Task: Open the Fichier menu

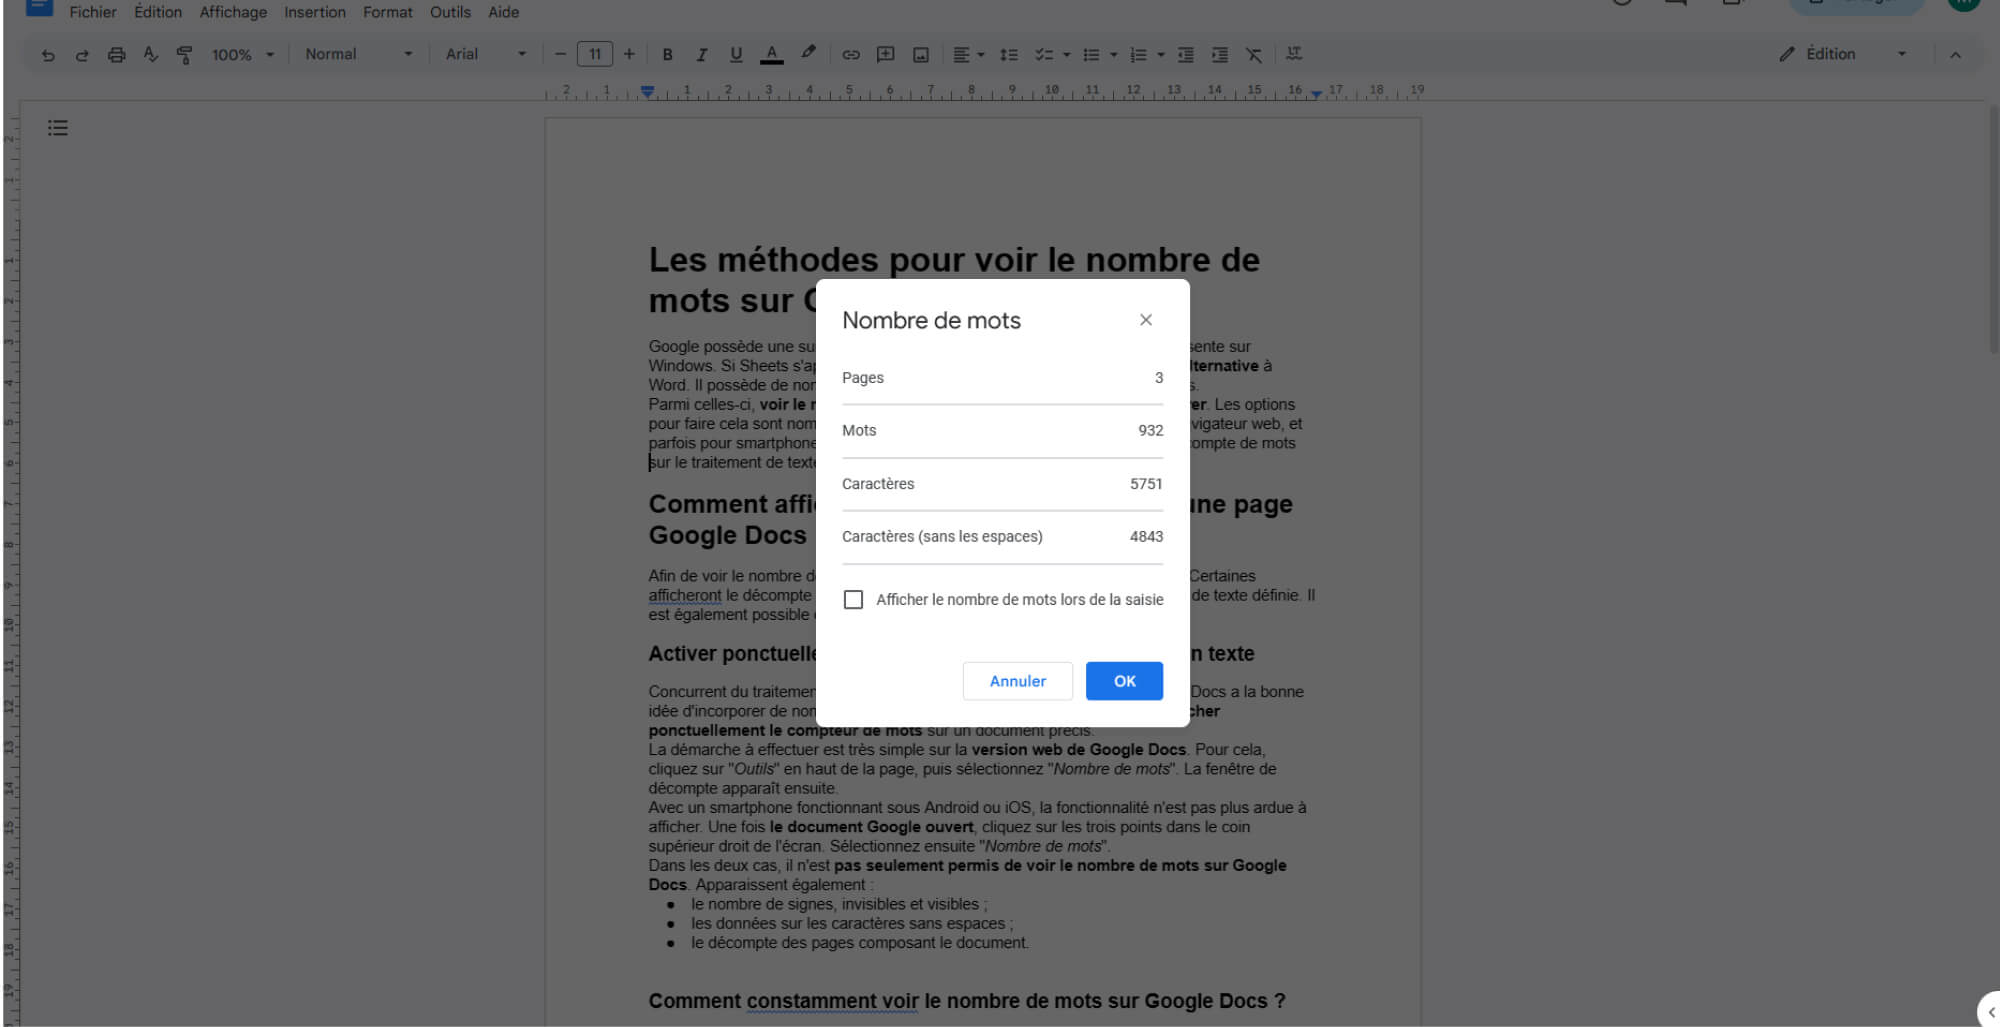Action: coord(92,12)
